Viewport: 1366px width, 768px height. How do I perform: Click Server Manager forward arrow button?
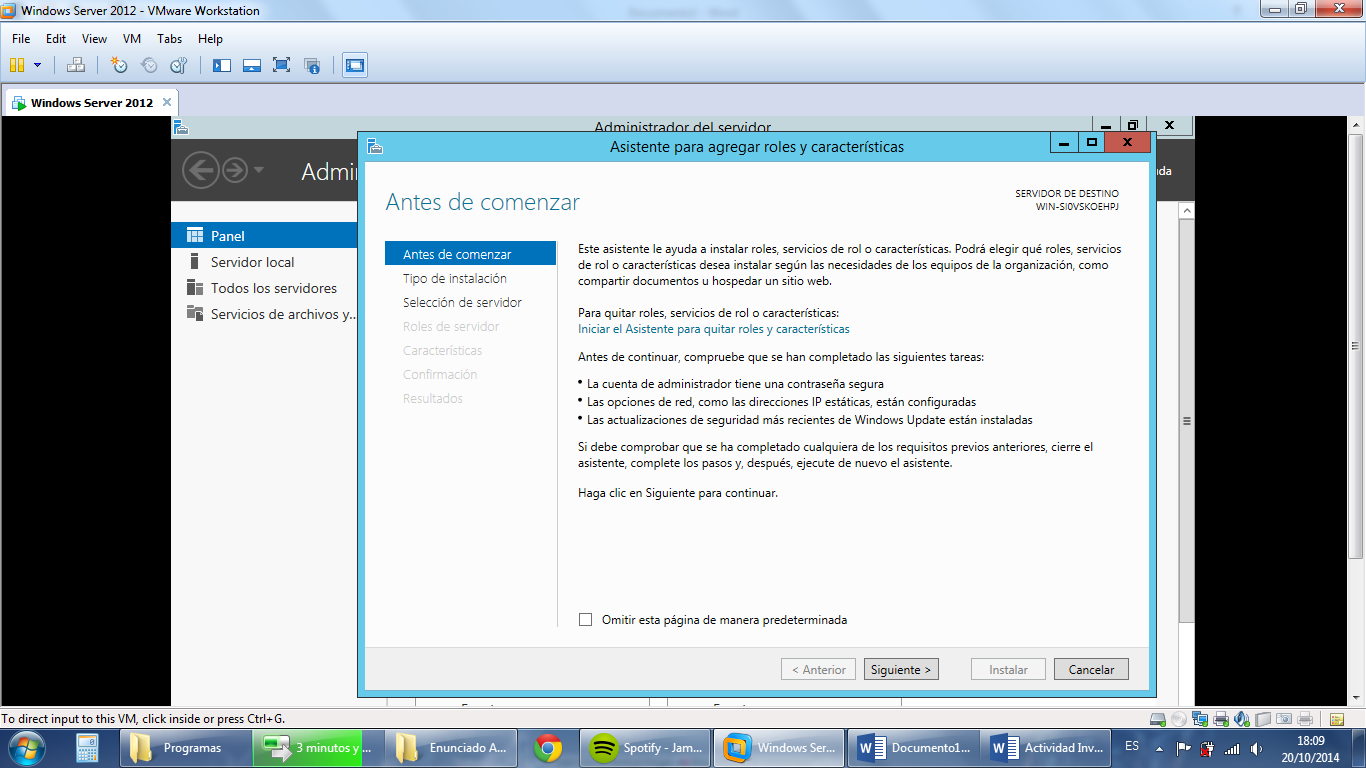pyautogui.click(x=235, y=170)
